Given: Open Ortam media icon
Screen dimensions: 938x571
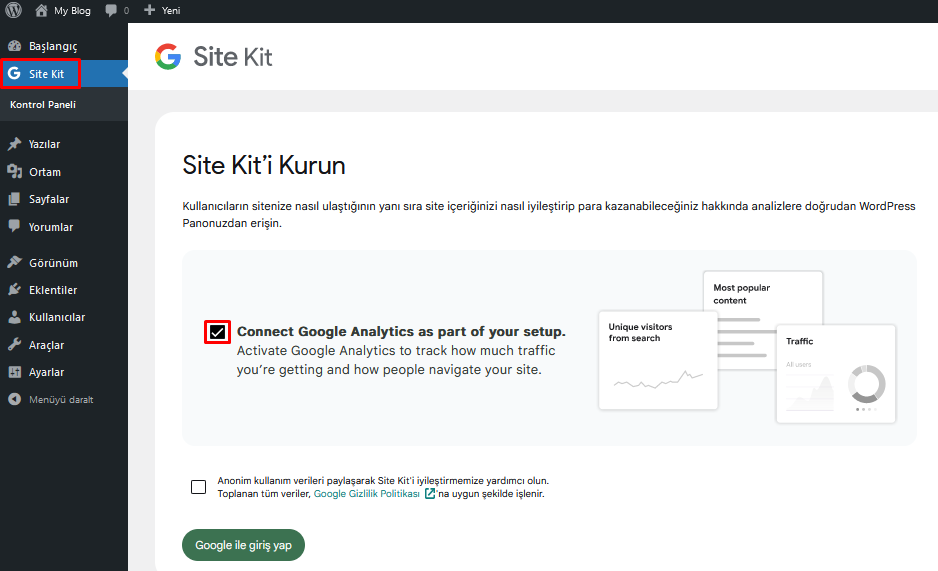Looking at the screenshot, I should [x=14, y=172].
